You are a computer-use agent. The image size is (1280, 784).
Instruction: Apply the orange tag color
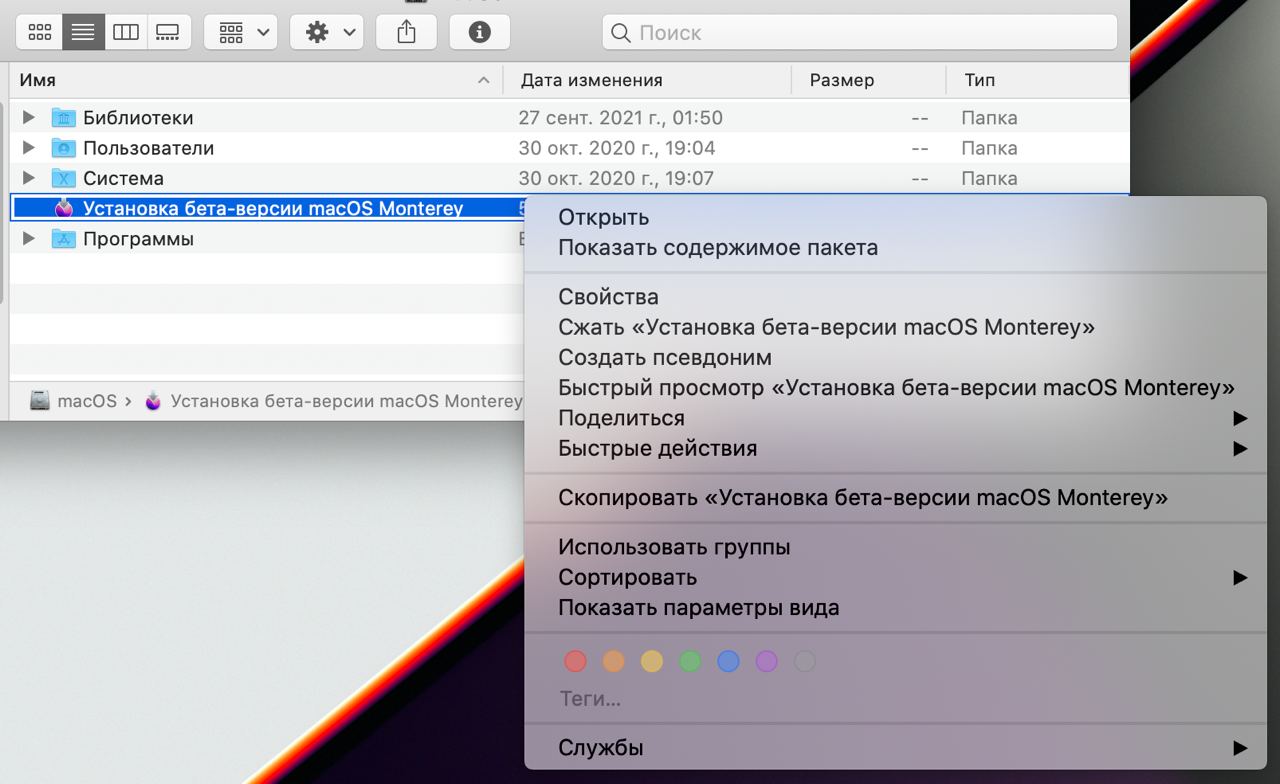[613, 661]
